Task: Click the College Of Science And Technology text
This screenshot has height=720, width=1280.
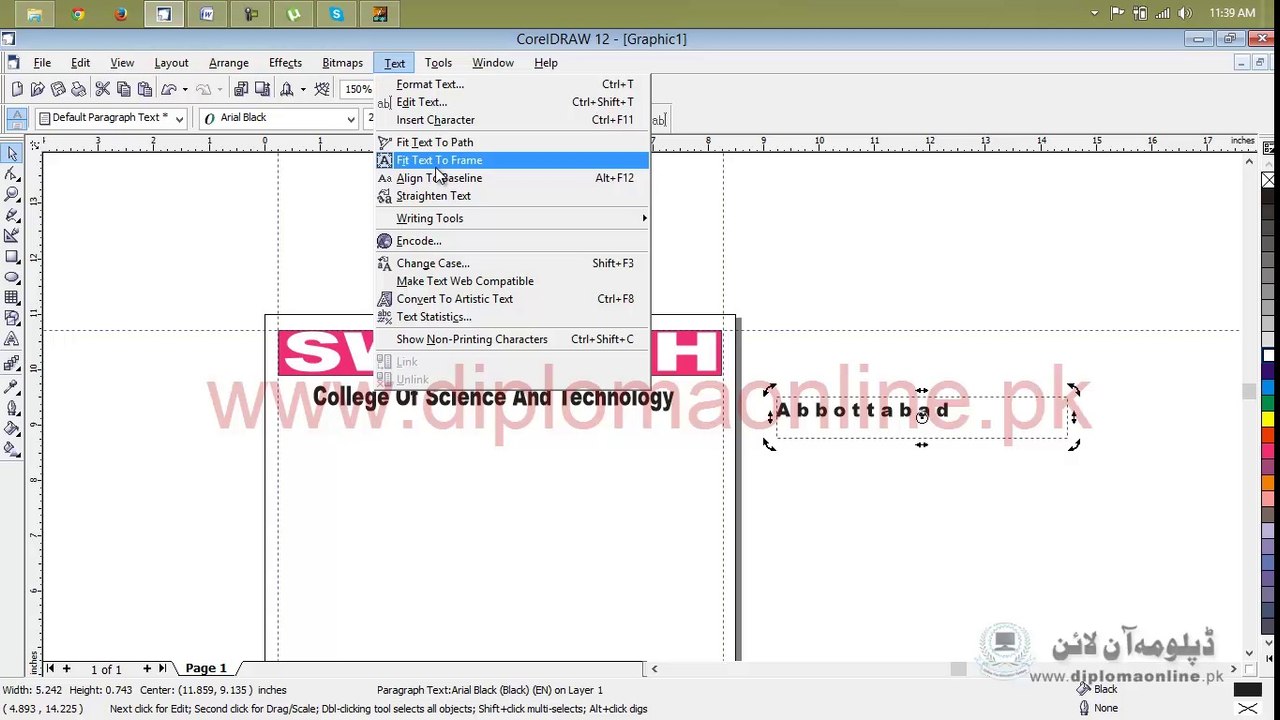Action: (x=493, y=397)
